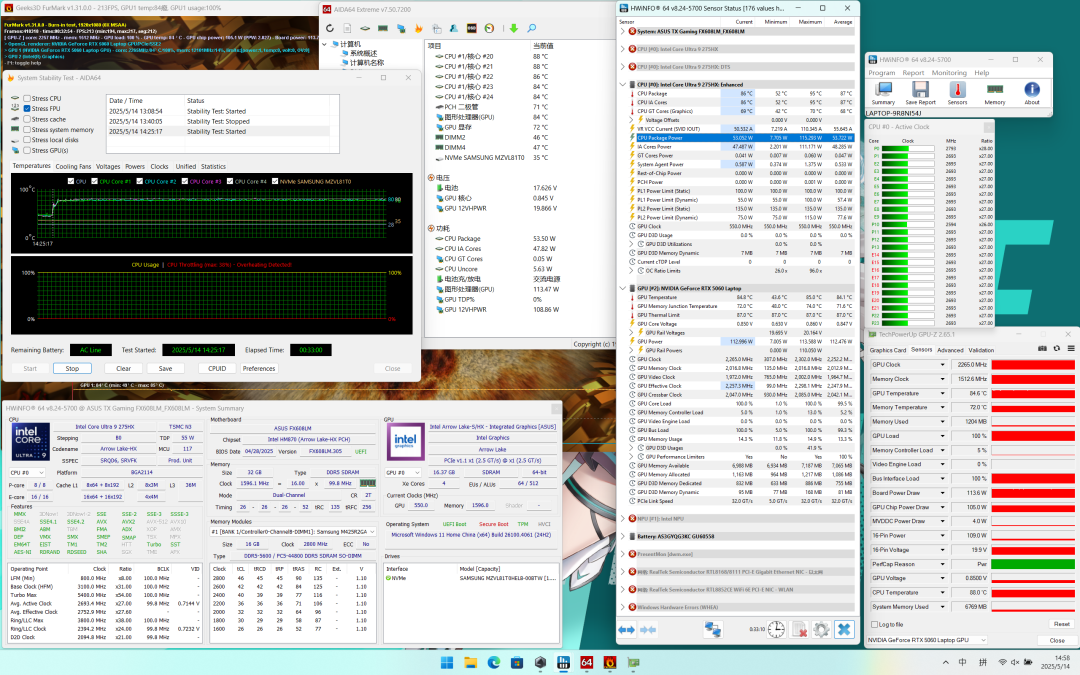Click the user silhouette icon in AIDA64 toolbar
This screenshot has height=675, width=1080.
454,28
